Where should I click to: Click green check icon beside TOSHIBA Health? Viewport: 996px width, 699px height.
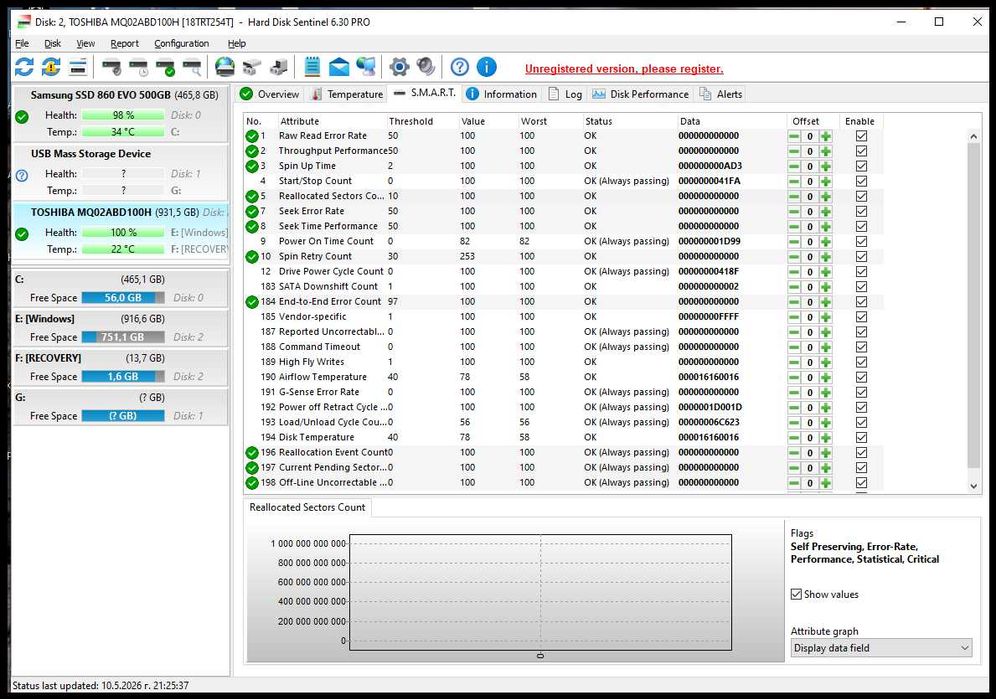coord(22,234)
